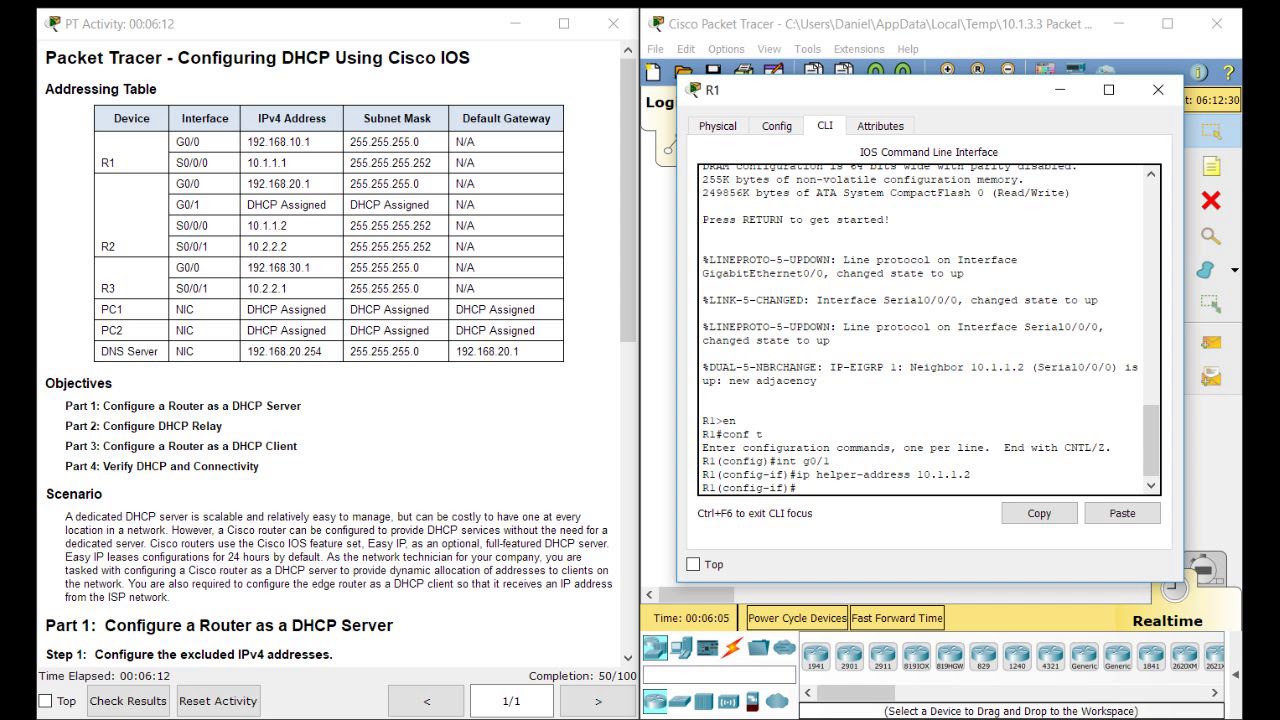Switch to the Config tab

coord(777,126)
